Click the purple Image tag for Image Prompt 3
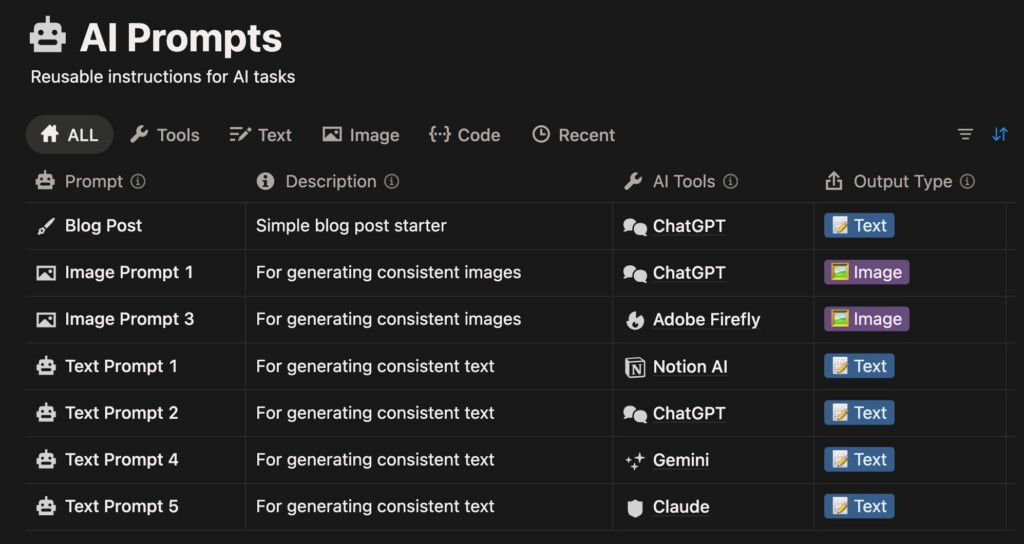Image resolution: width=1024 pixels, height=544 pixels. click(x=867, y=319)
